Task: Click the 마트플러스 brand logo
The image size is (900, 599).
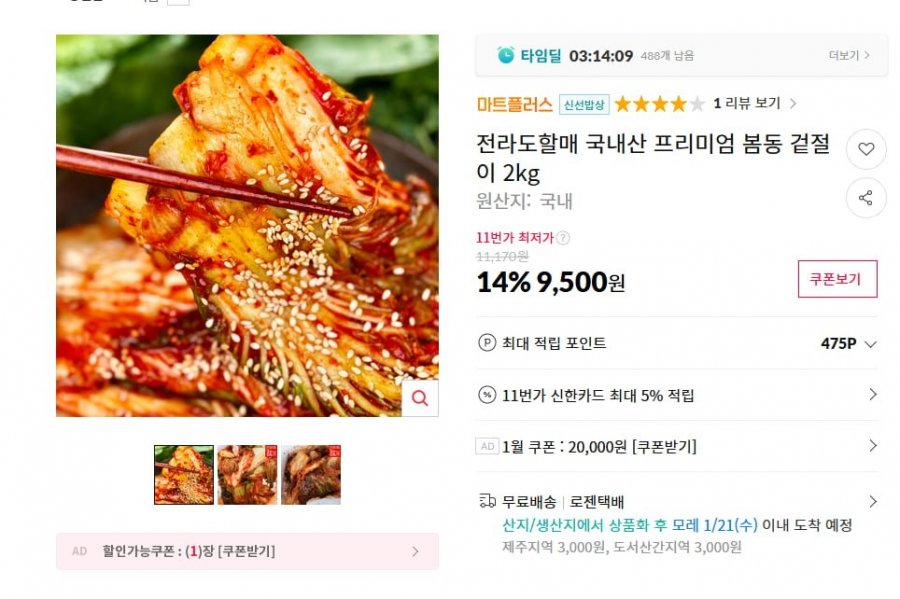Action: (x=514, y=104)
